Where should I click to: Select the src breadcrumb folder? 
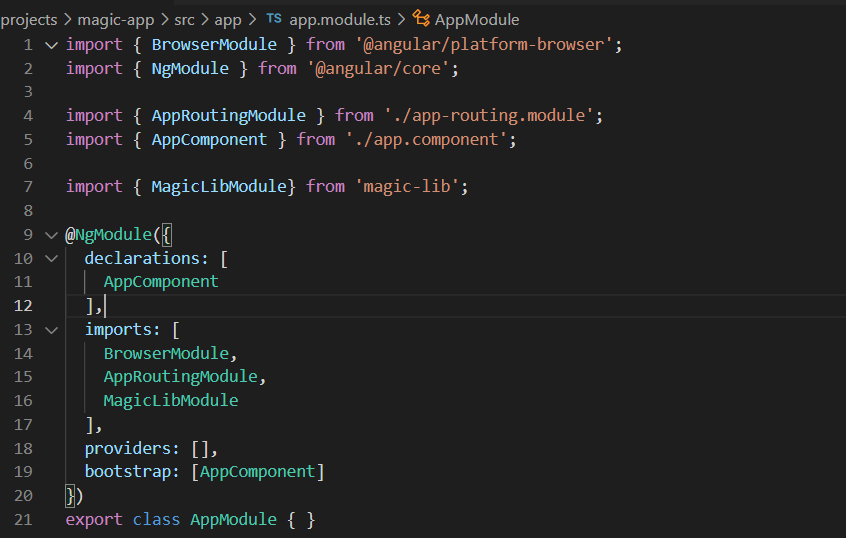[184, 20]
